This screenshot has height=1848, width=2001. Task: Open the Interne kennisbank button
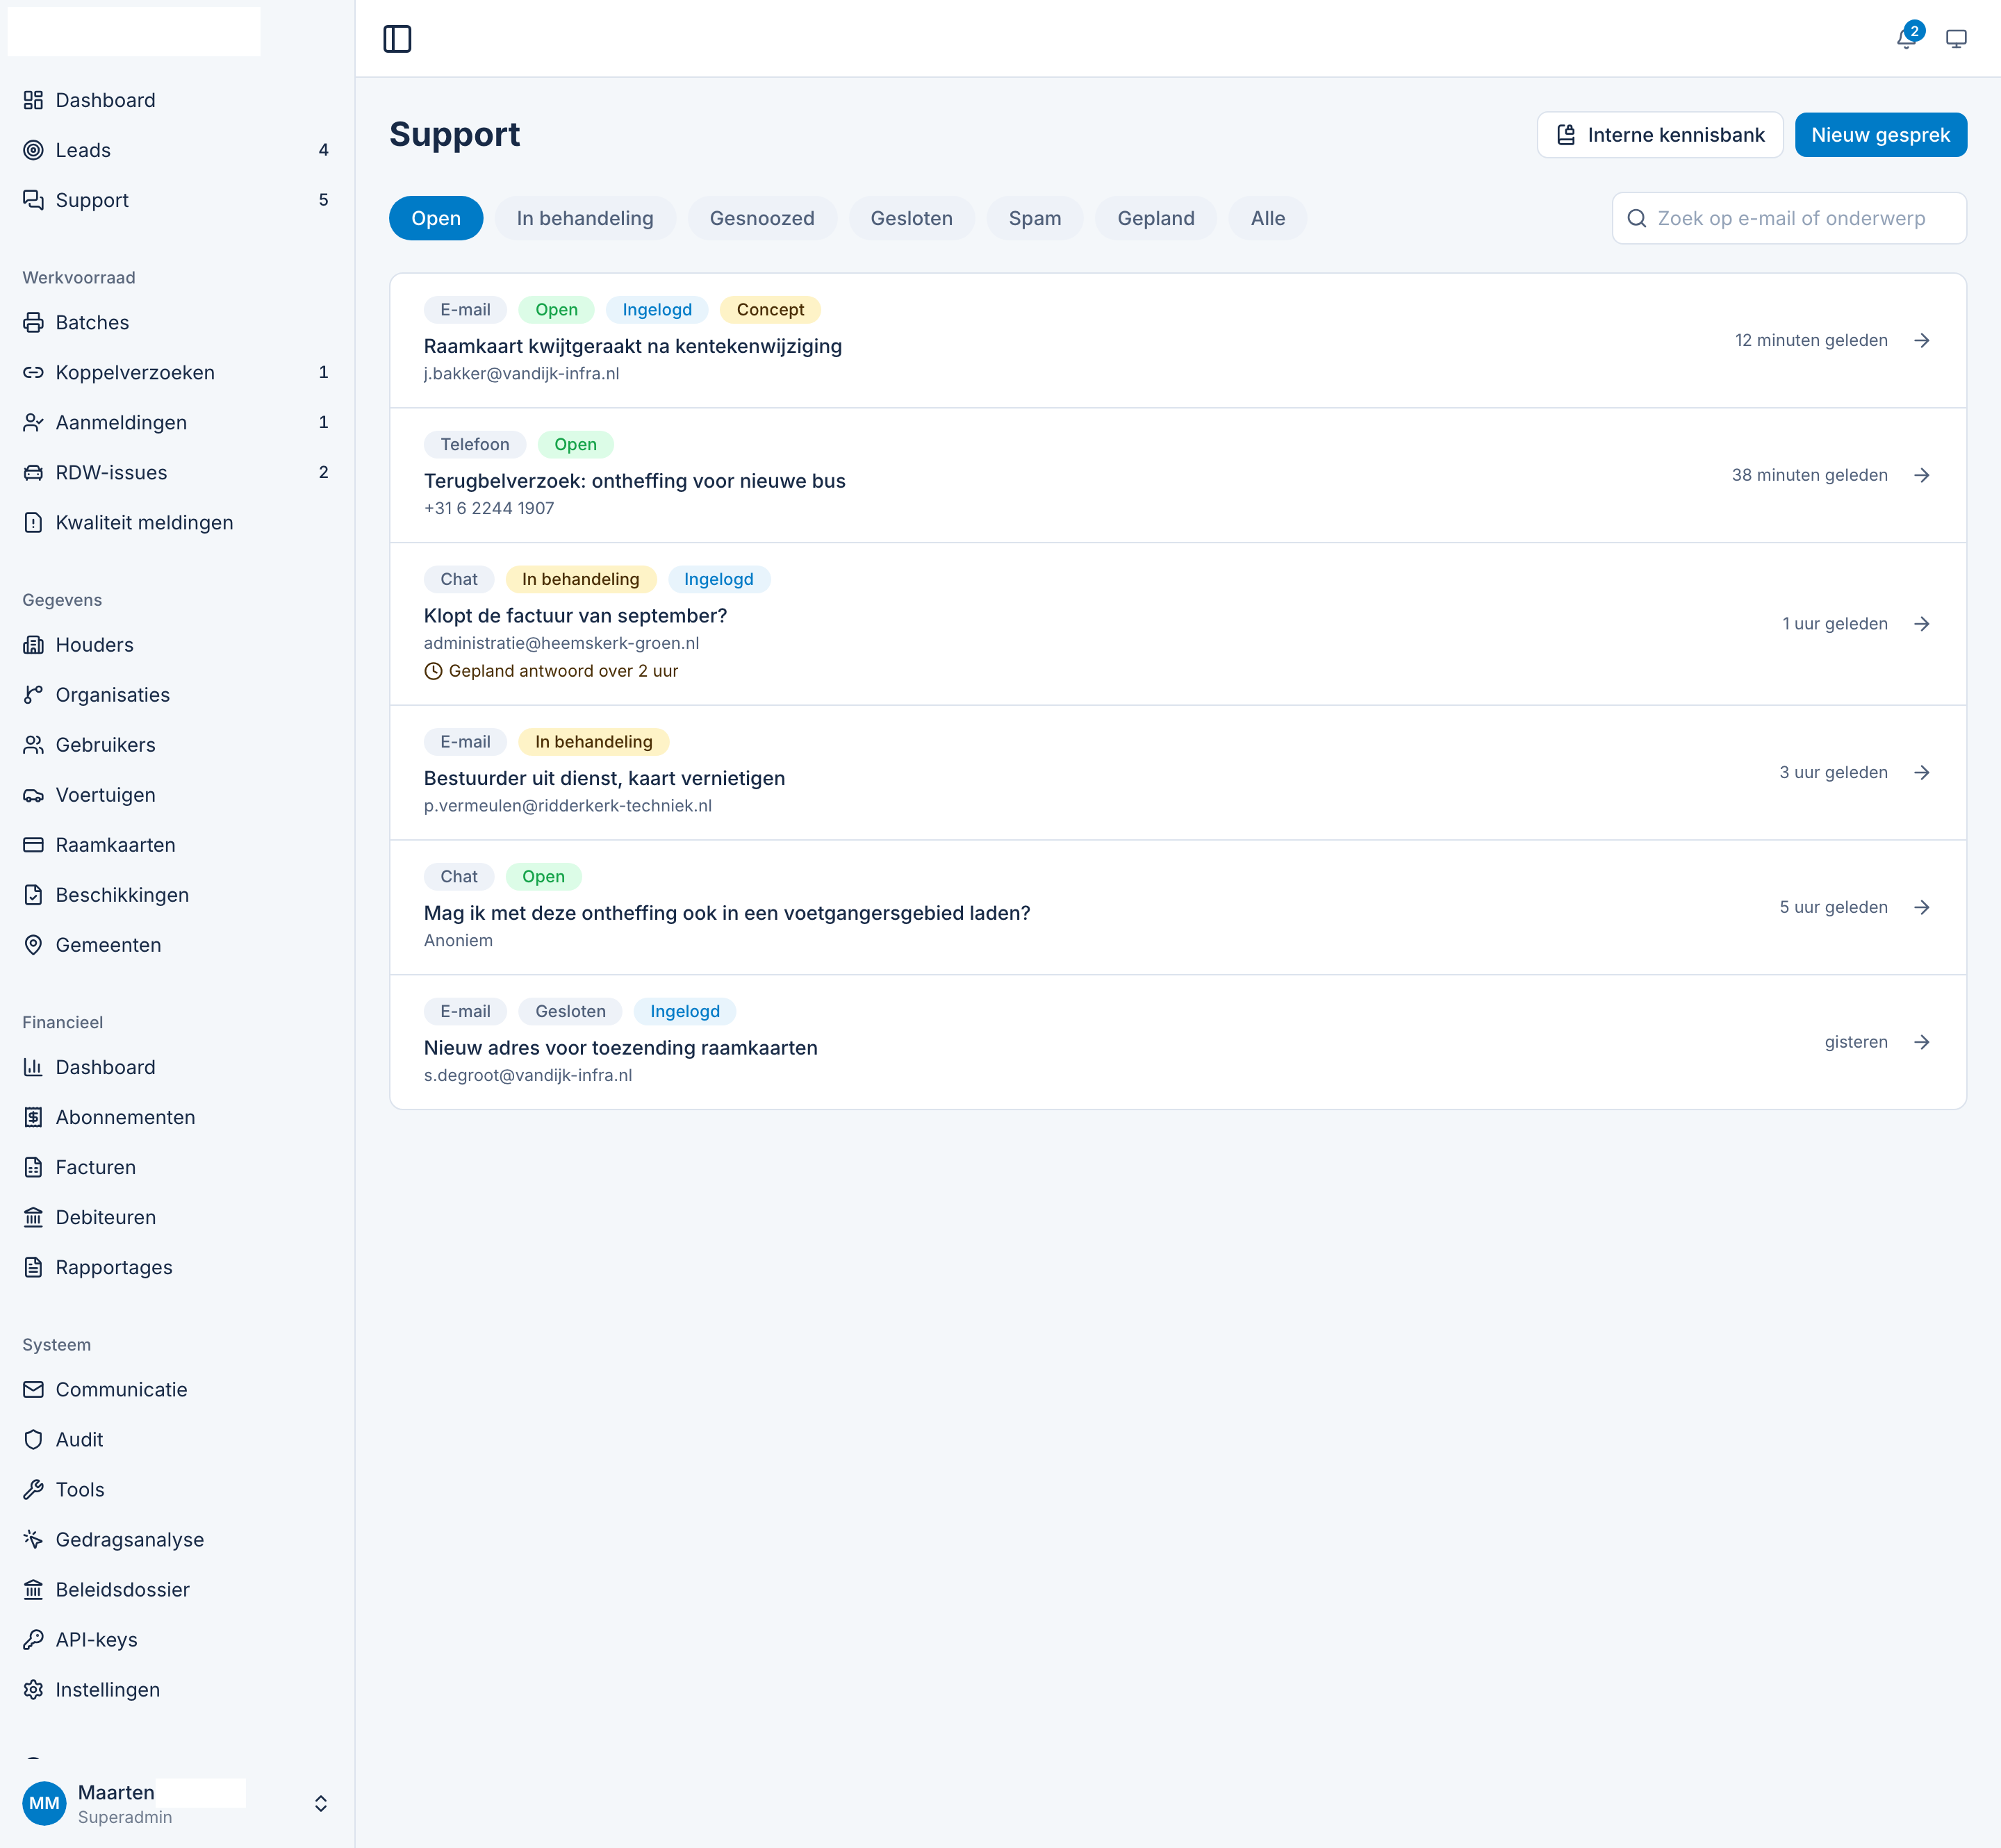tap(1660, 135)
